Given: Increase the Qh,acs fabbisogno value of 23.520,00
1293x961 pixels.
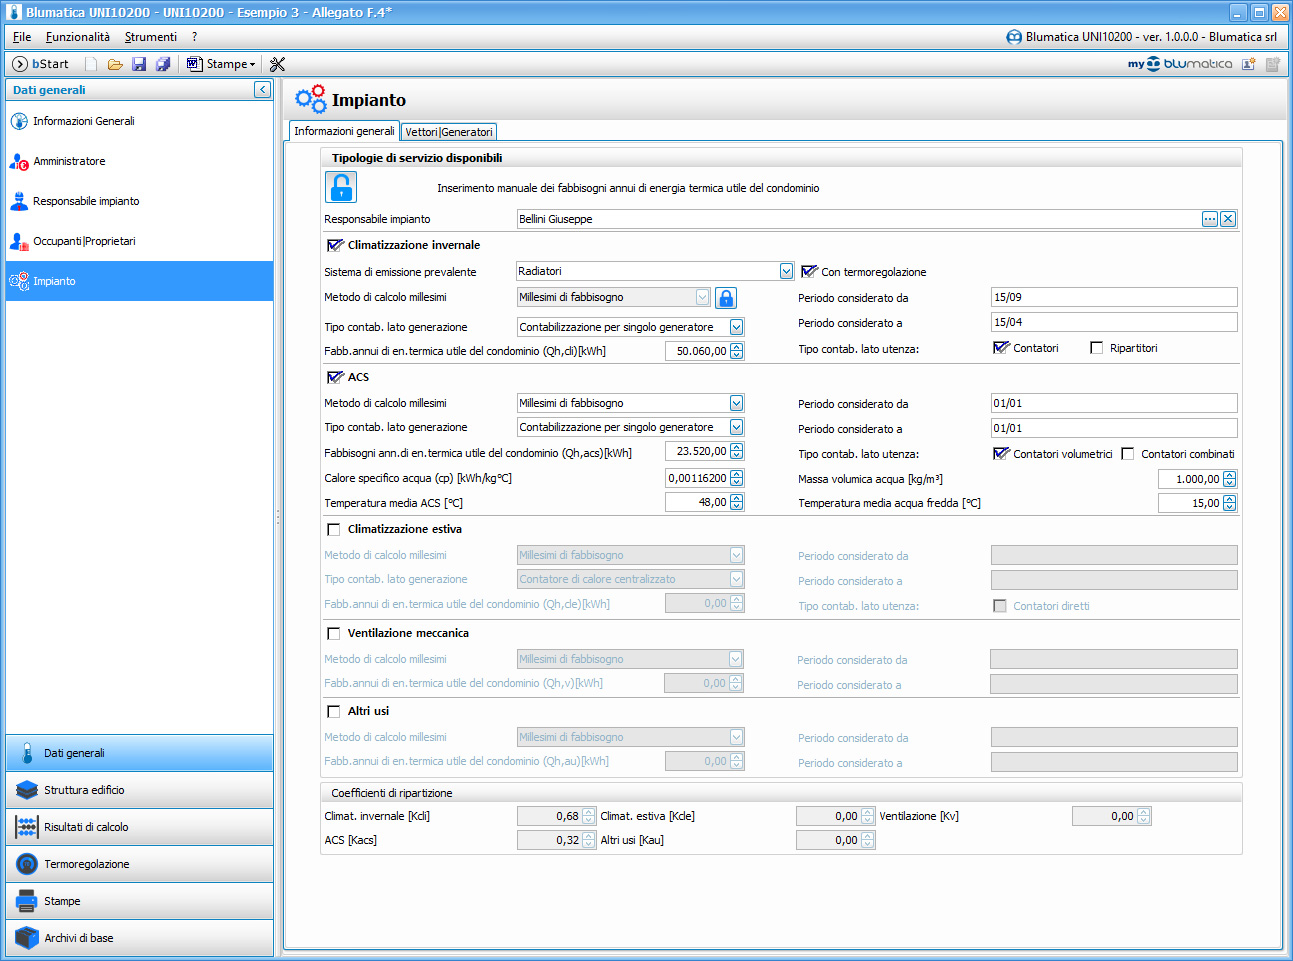Looking at the screenshot, I should (x=737, y=447).
